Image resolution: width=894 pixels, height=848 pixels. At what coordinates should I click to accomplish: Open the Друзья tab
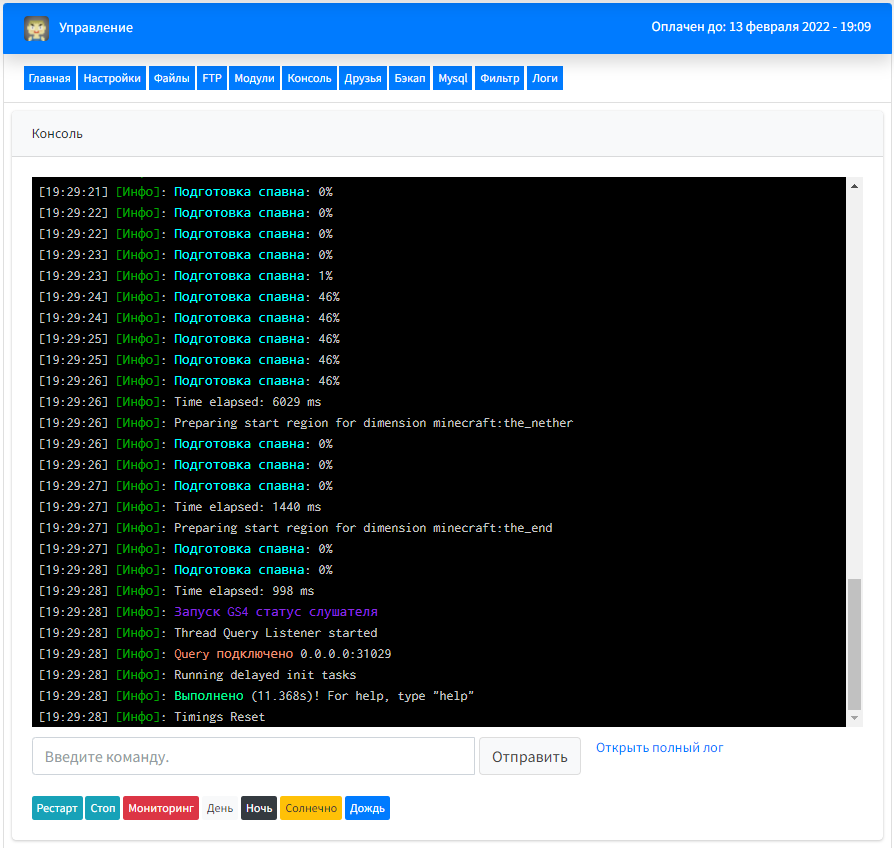tap(363, 78)
